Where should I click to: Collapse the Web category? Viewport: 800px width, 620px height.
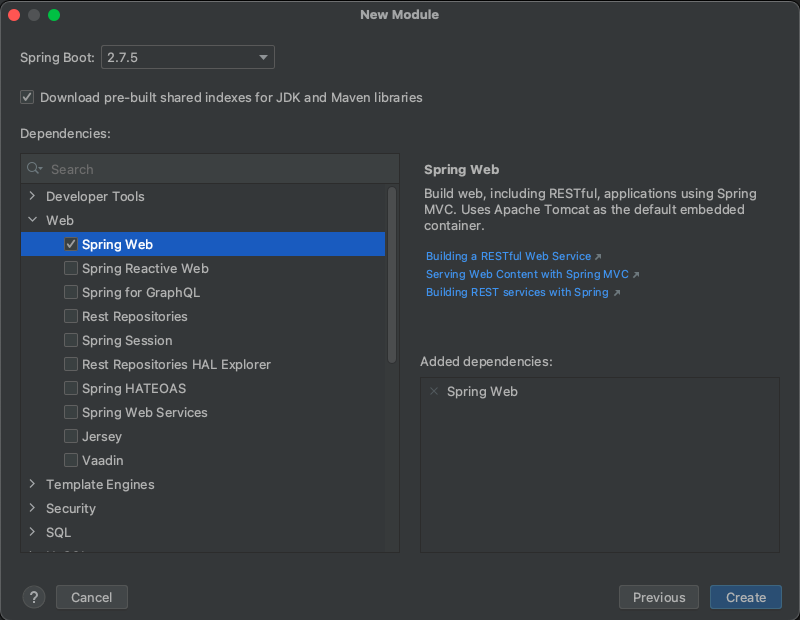pos(33,220)
